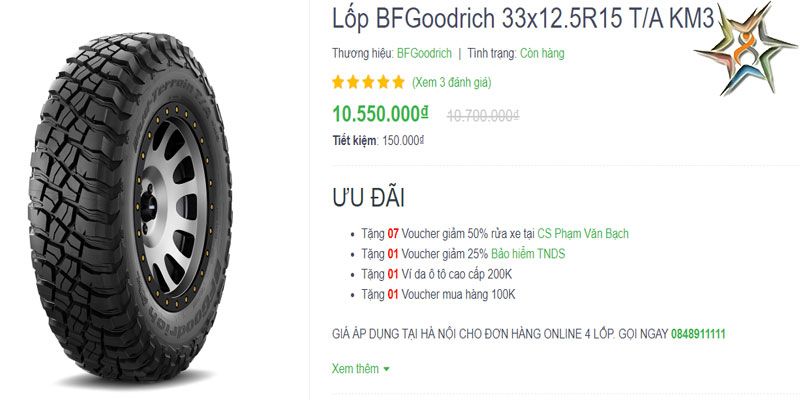
Task: Click the Voucher mua hàng 100K offer
Action: tap(458, 294)
